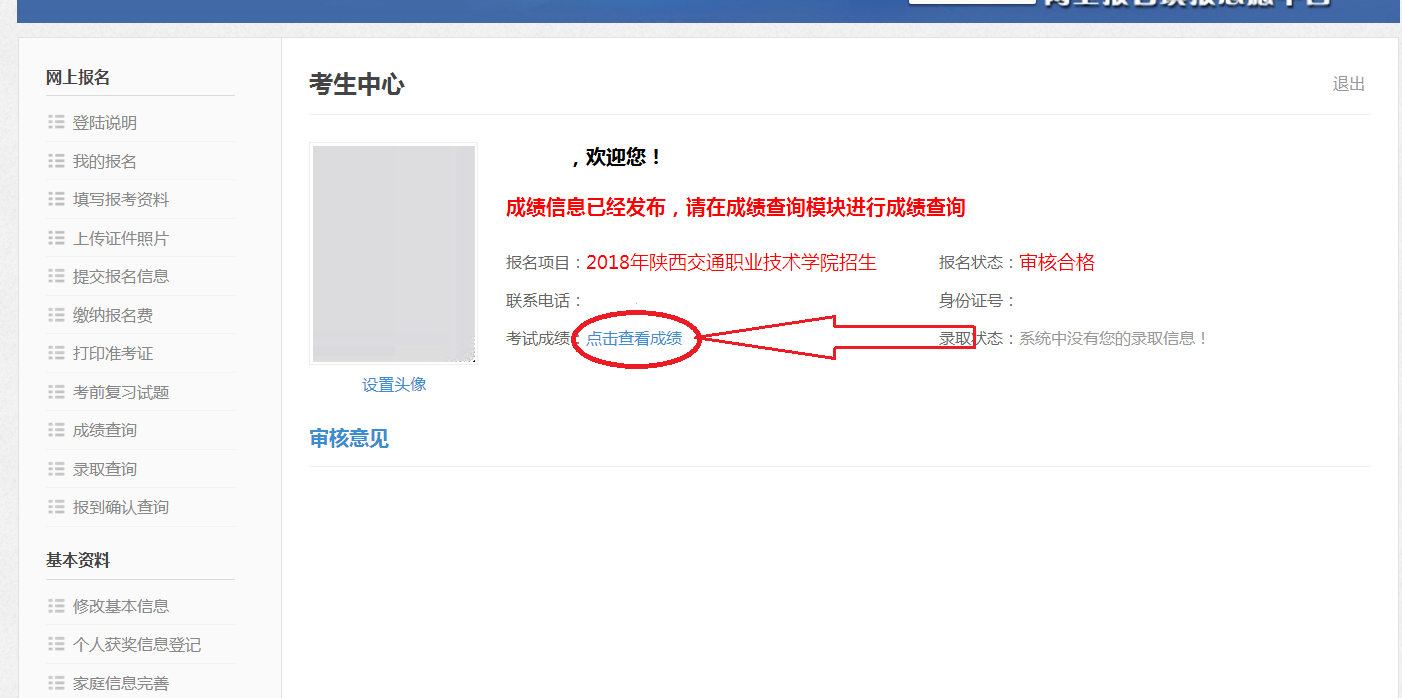Go to 考前复习试题 page
This screenshot has width=1402, height=698.
click(x=121, y=392)
